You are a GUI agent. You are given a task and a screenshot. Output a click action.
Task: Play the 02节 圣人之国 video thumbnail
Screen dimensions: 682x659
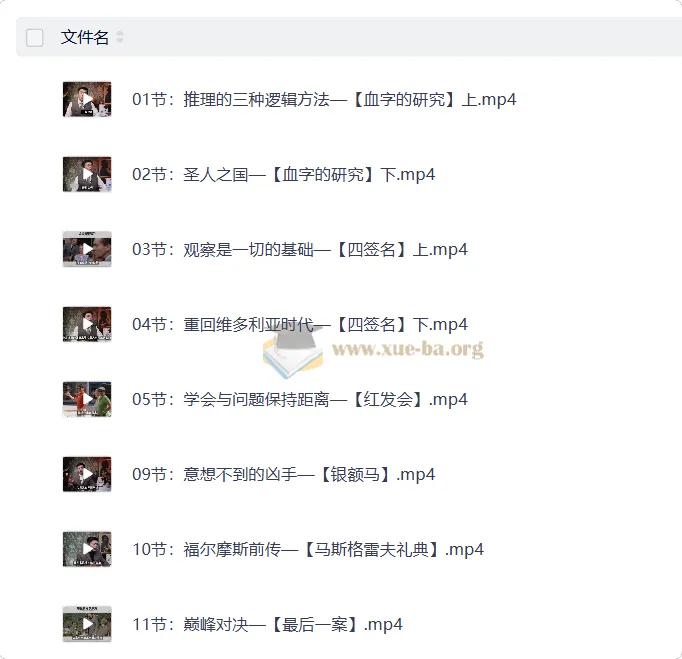coord(87,174)
